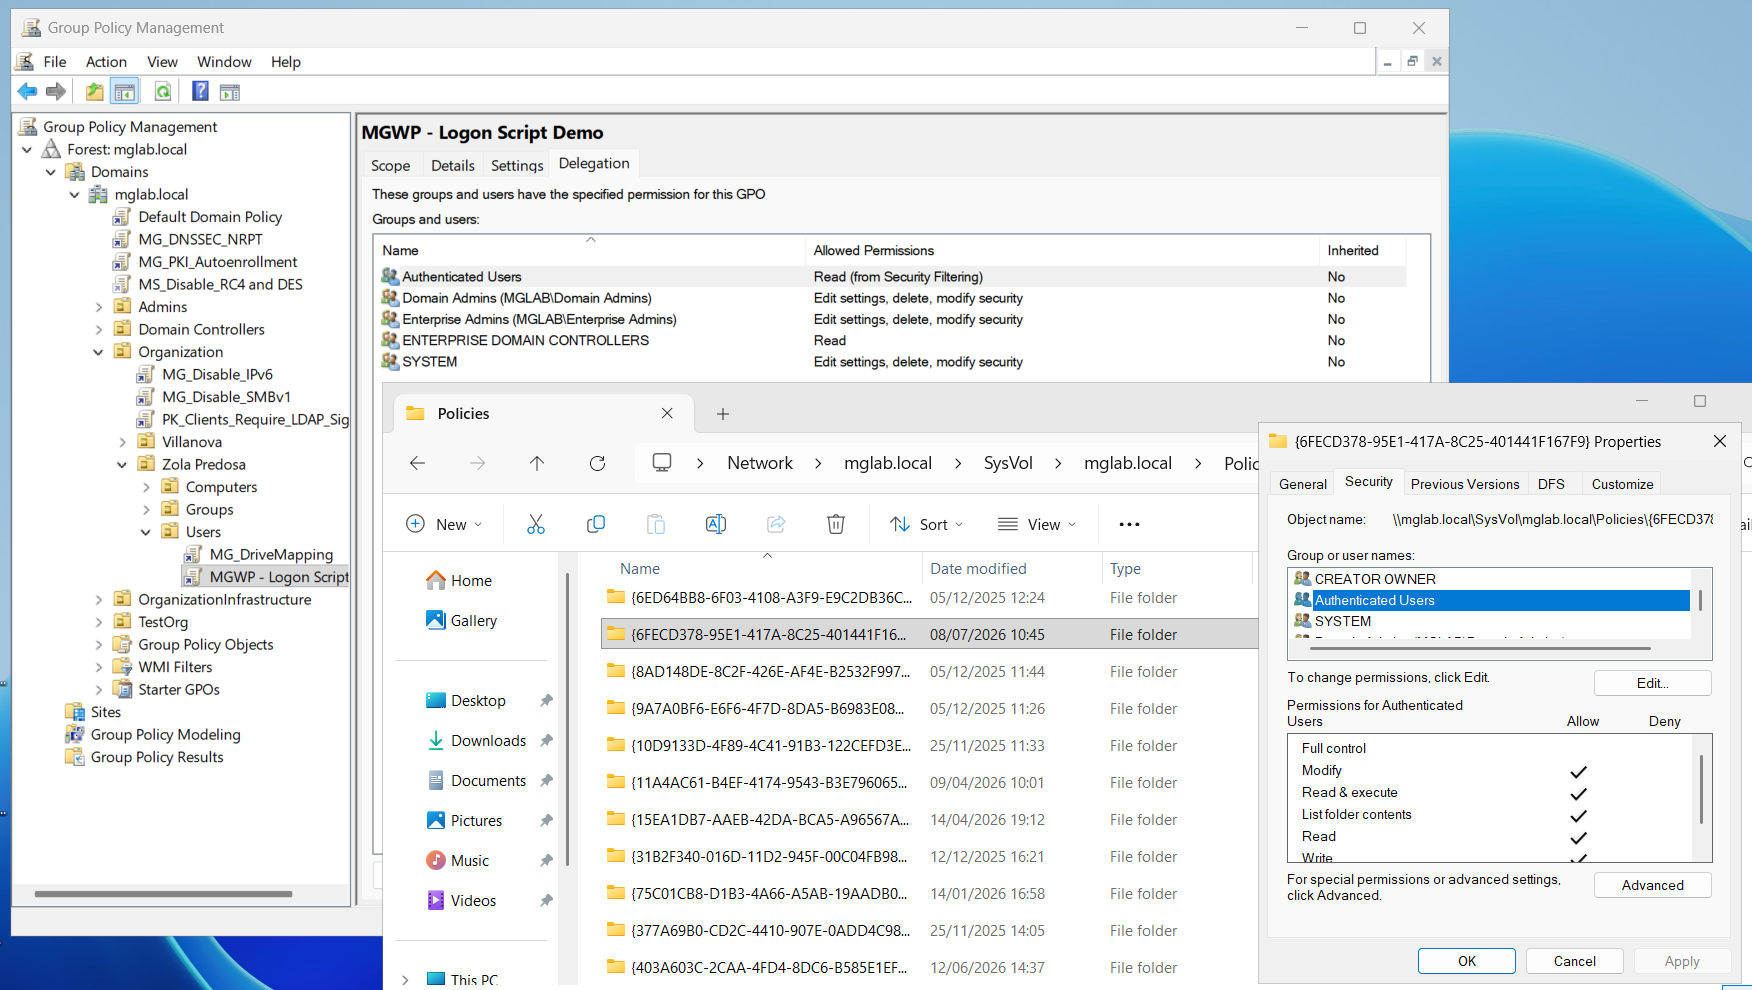Expand the Villanova OU
1752x990 pixels.
pyautogui.click(x=122, y=442)
